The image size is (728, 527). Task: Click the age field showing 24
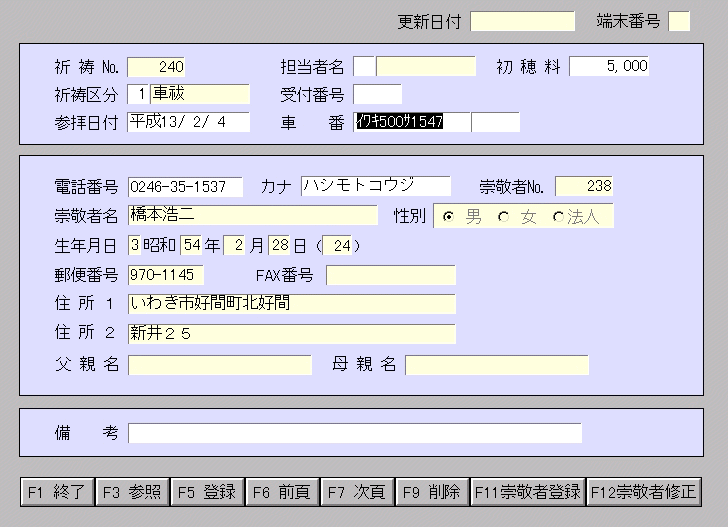[x=338, y=245]
